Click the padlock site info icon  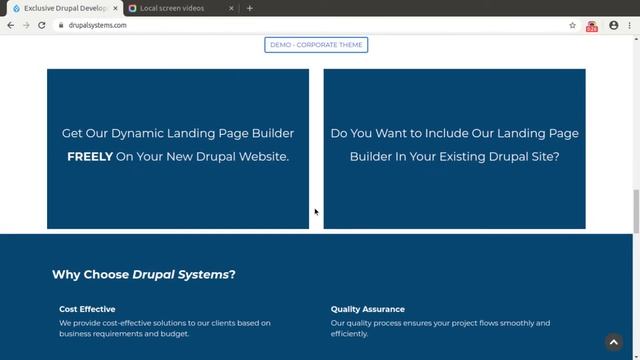(61, 25)
